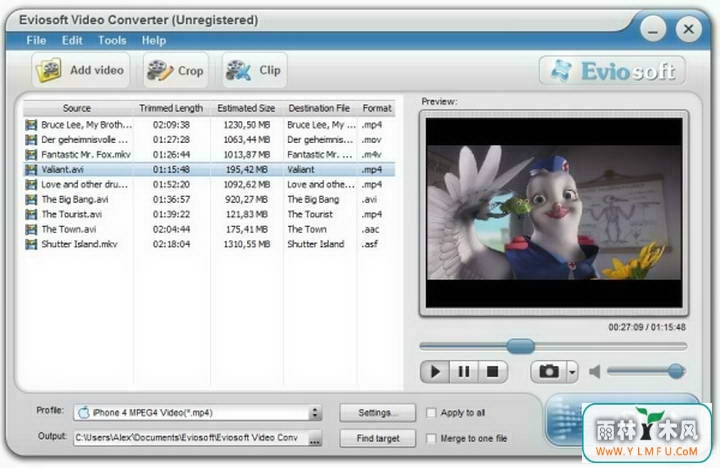Open the Tools menu
Screen dimensions: 720x468
coord(112,40)
